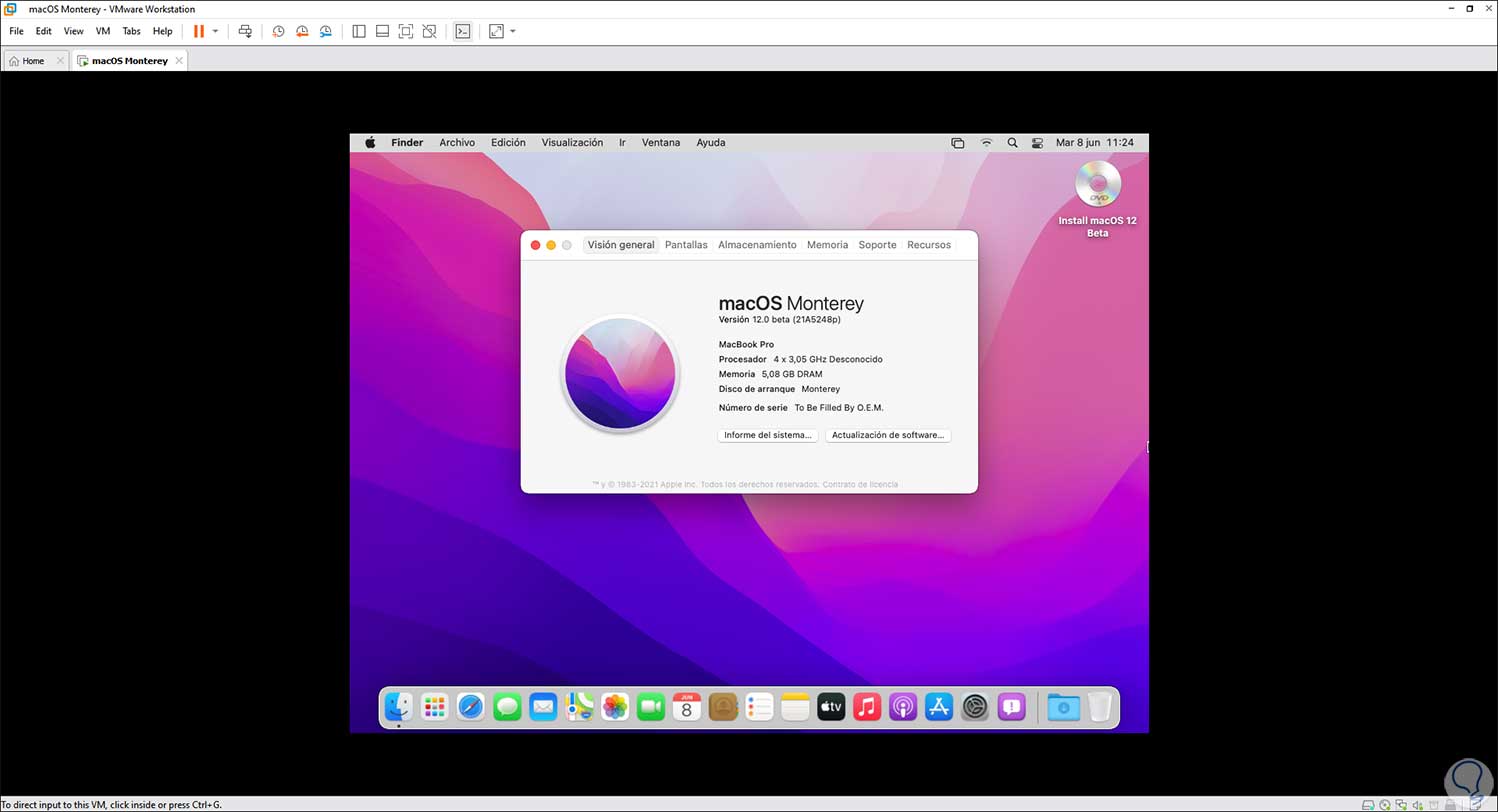Open the VMware Edit menu
The height and width of the screenshot is (812, 1500).
tap(44, 31)
